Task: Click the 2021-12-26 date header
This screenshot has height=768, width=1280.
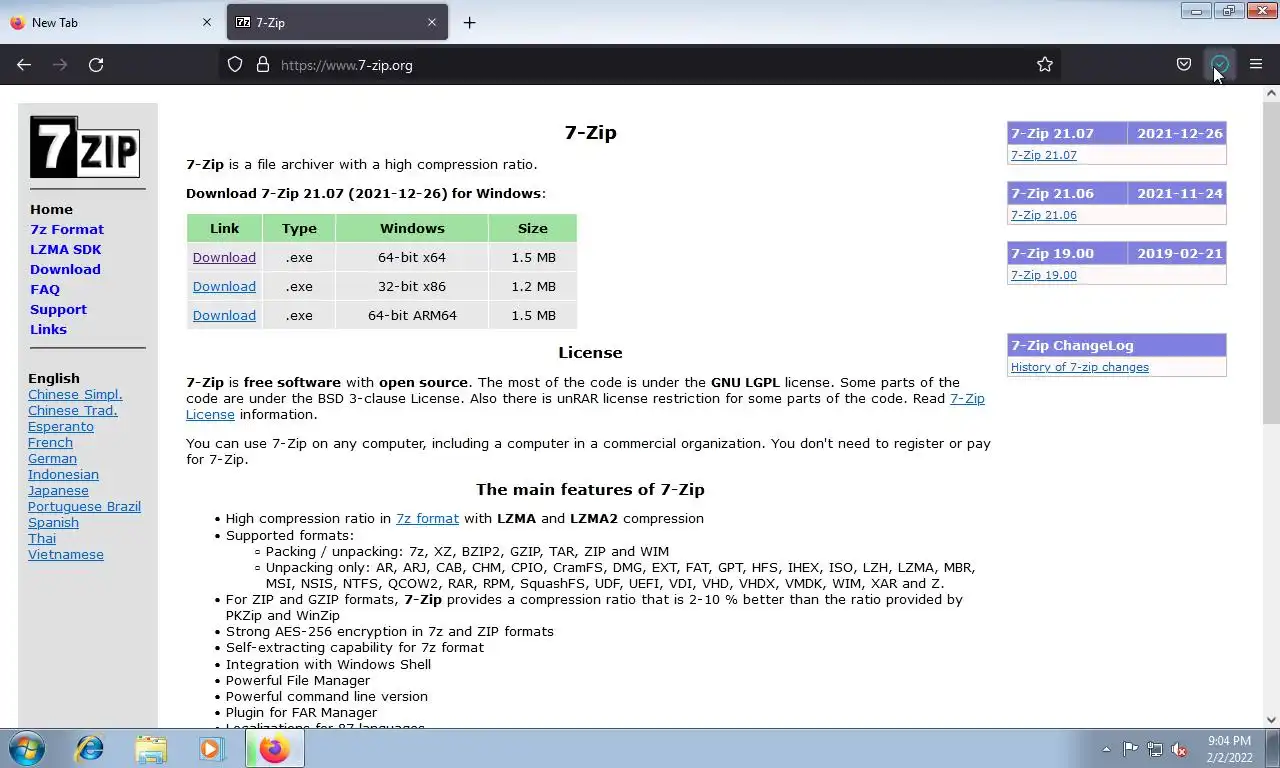Action: 1179,133
